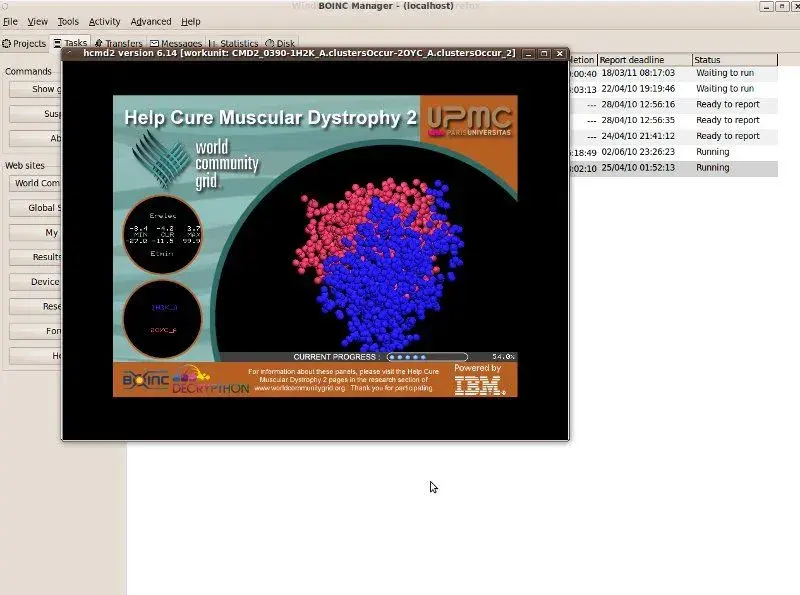Image resolution: width=800 pixels, height=595 pixels.
Task: Select the task with deadline 18/03/11 08:17:03
Action: pos(673,73)
